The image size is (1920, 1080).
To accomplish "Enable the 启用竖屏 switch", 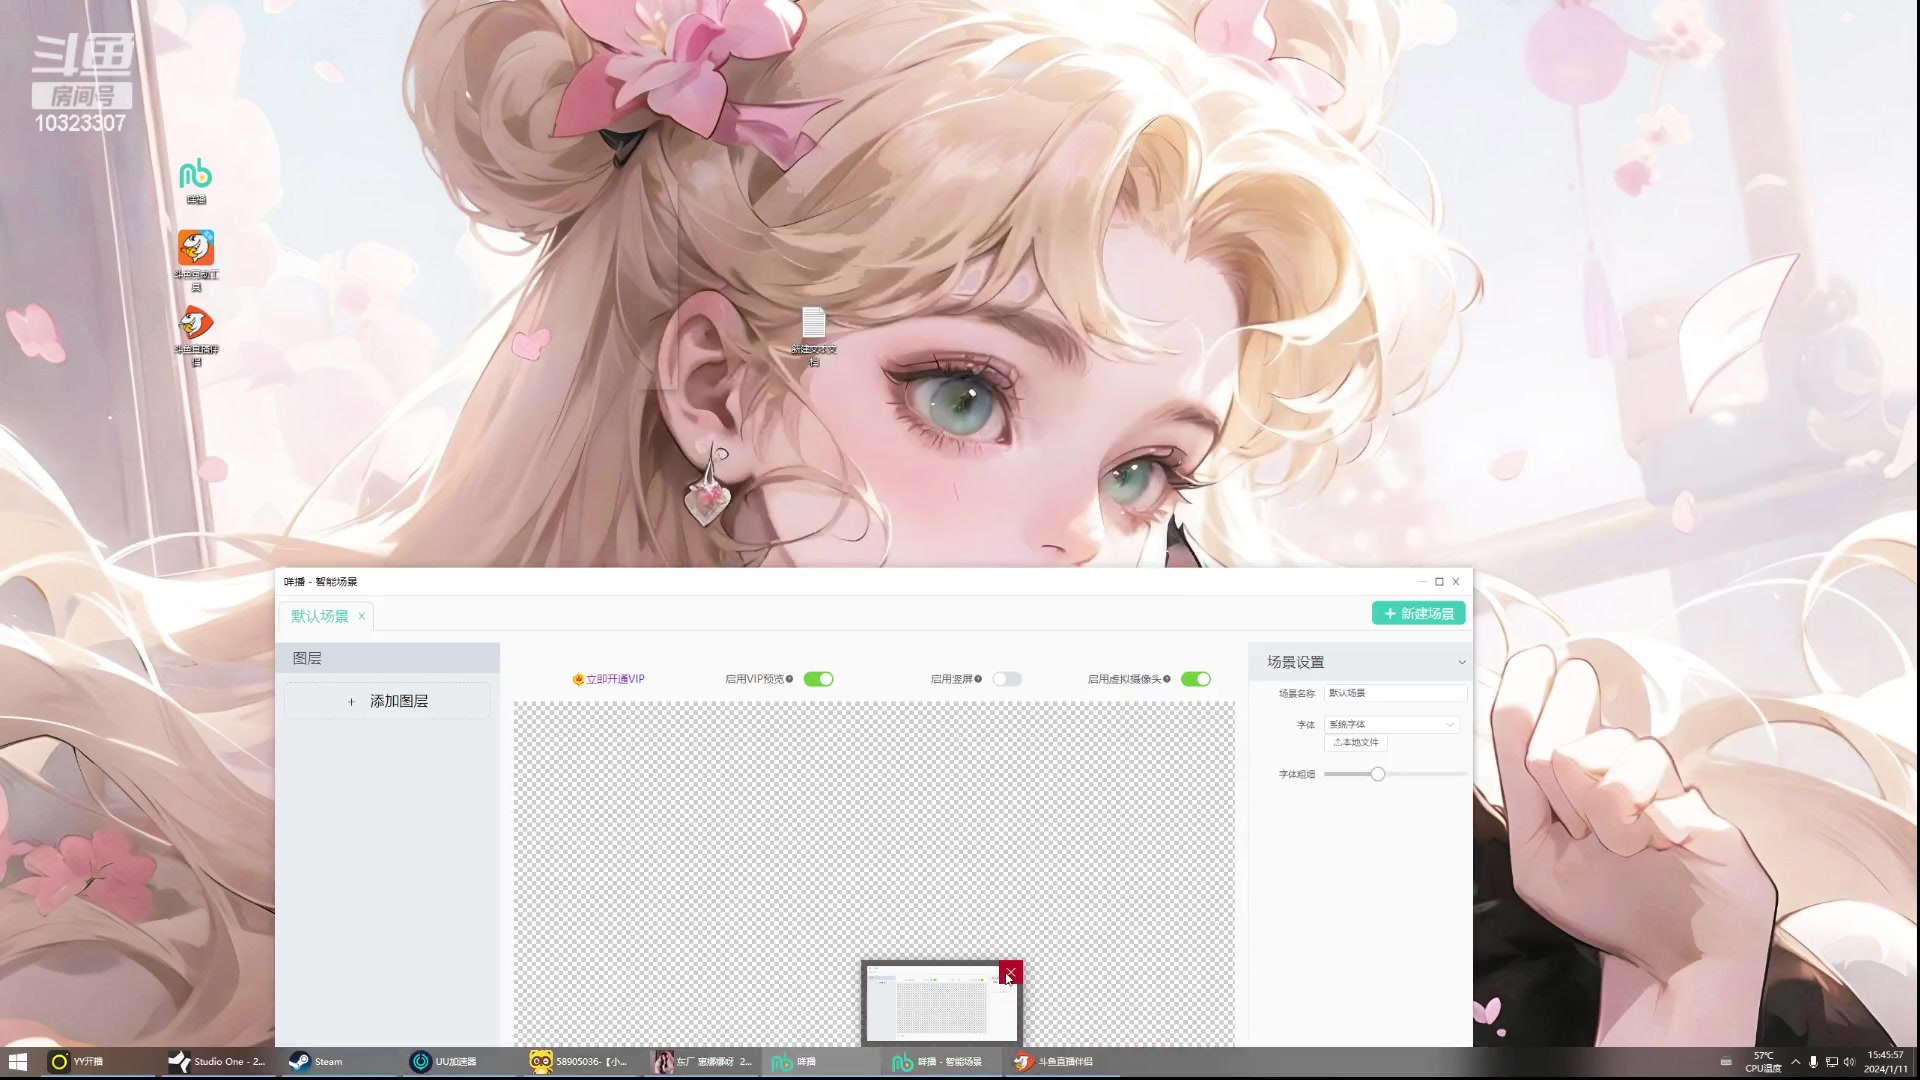I will (x=1007, y=679).
